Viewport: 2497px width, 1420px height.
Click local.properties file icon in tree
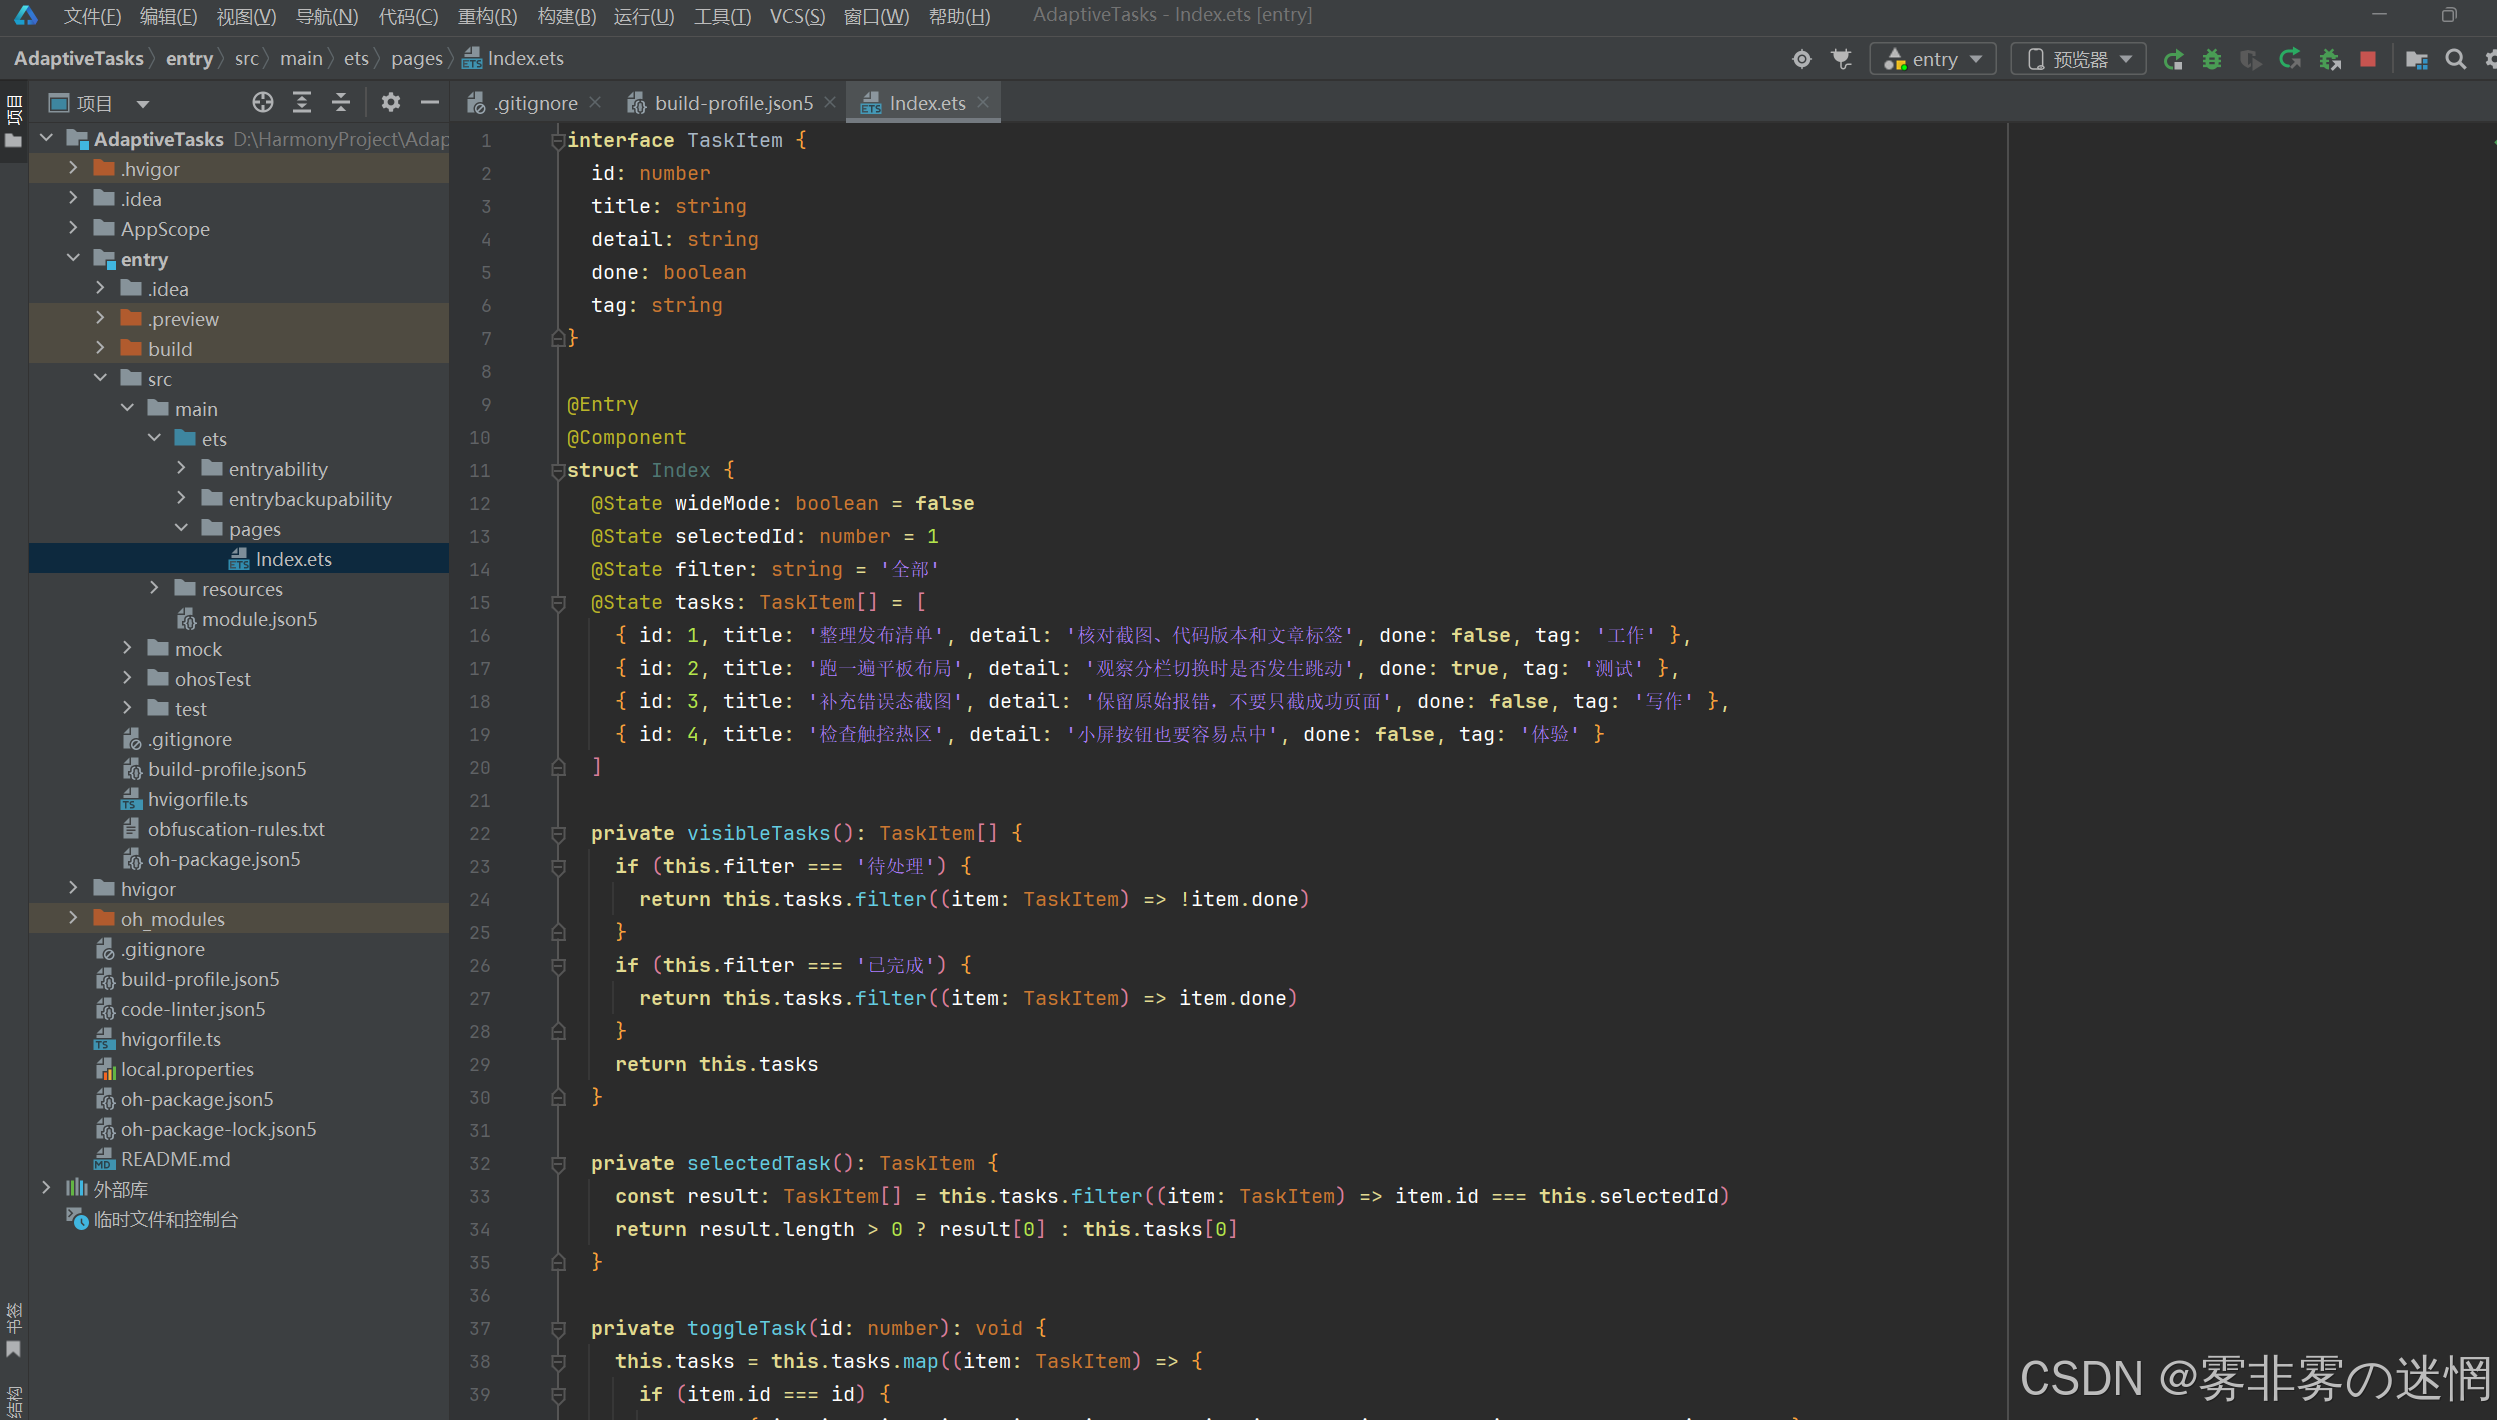pyautogui.click(x=105, y=1070)
